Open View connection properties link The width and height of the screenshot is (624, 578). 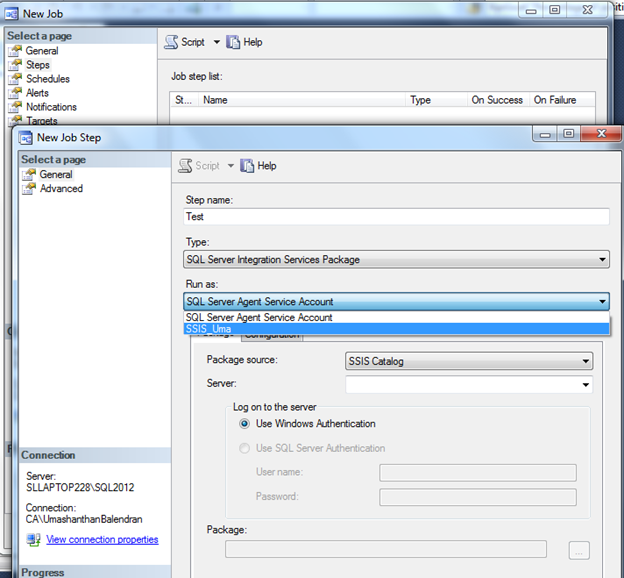(102, 539)
